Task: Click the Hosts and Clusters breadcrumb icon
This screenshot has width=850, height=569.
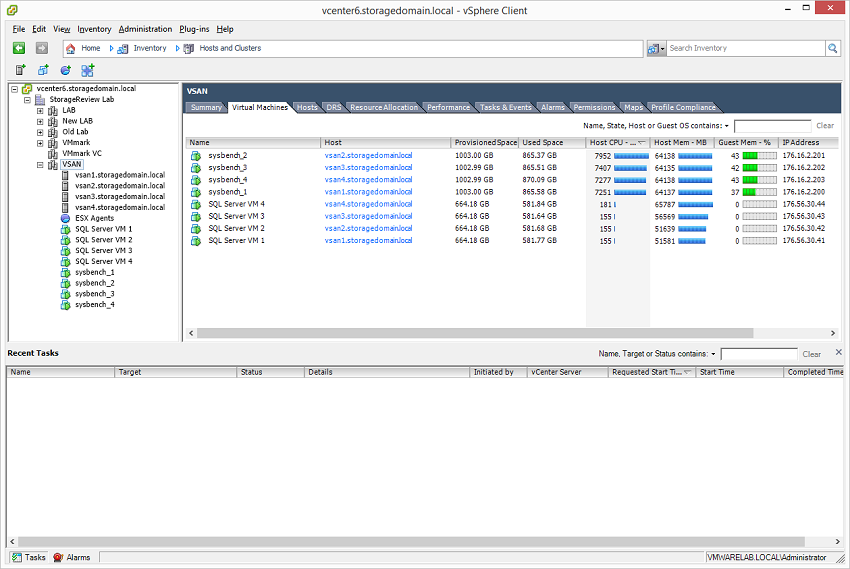Action: coord(189,49)
